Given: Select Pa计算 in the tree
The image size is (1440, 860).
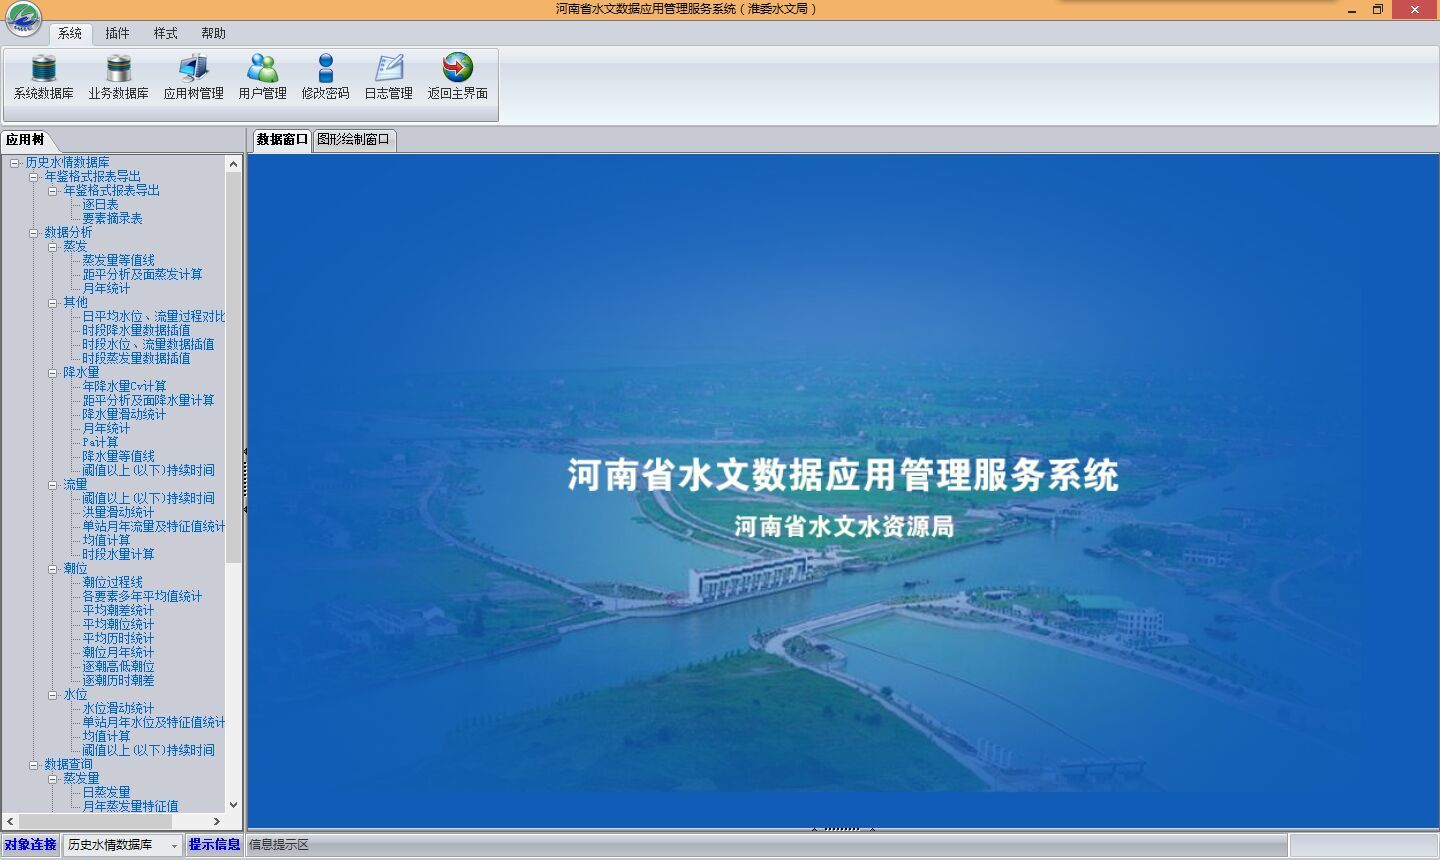Looking at the screenshot, I should (x=100, y=442).
